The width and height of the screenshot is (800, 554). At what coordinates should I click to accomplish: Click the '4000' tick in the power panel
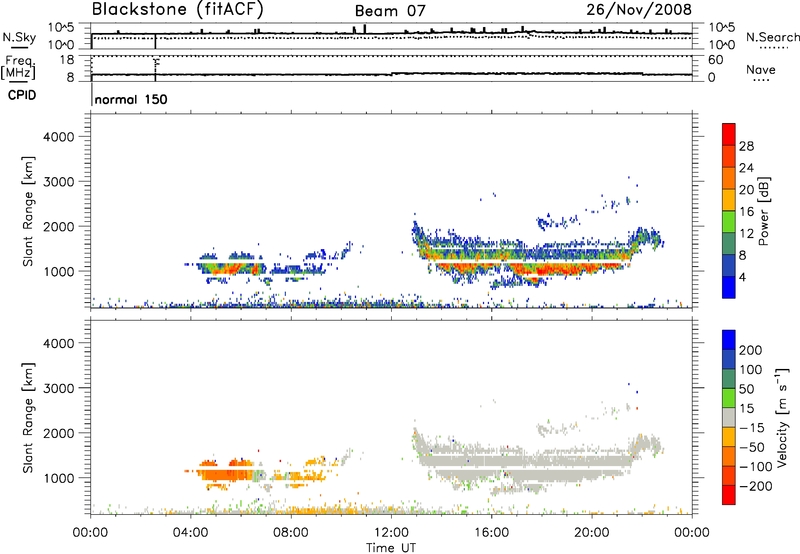click(x=59, y=137)
